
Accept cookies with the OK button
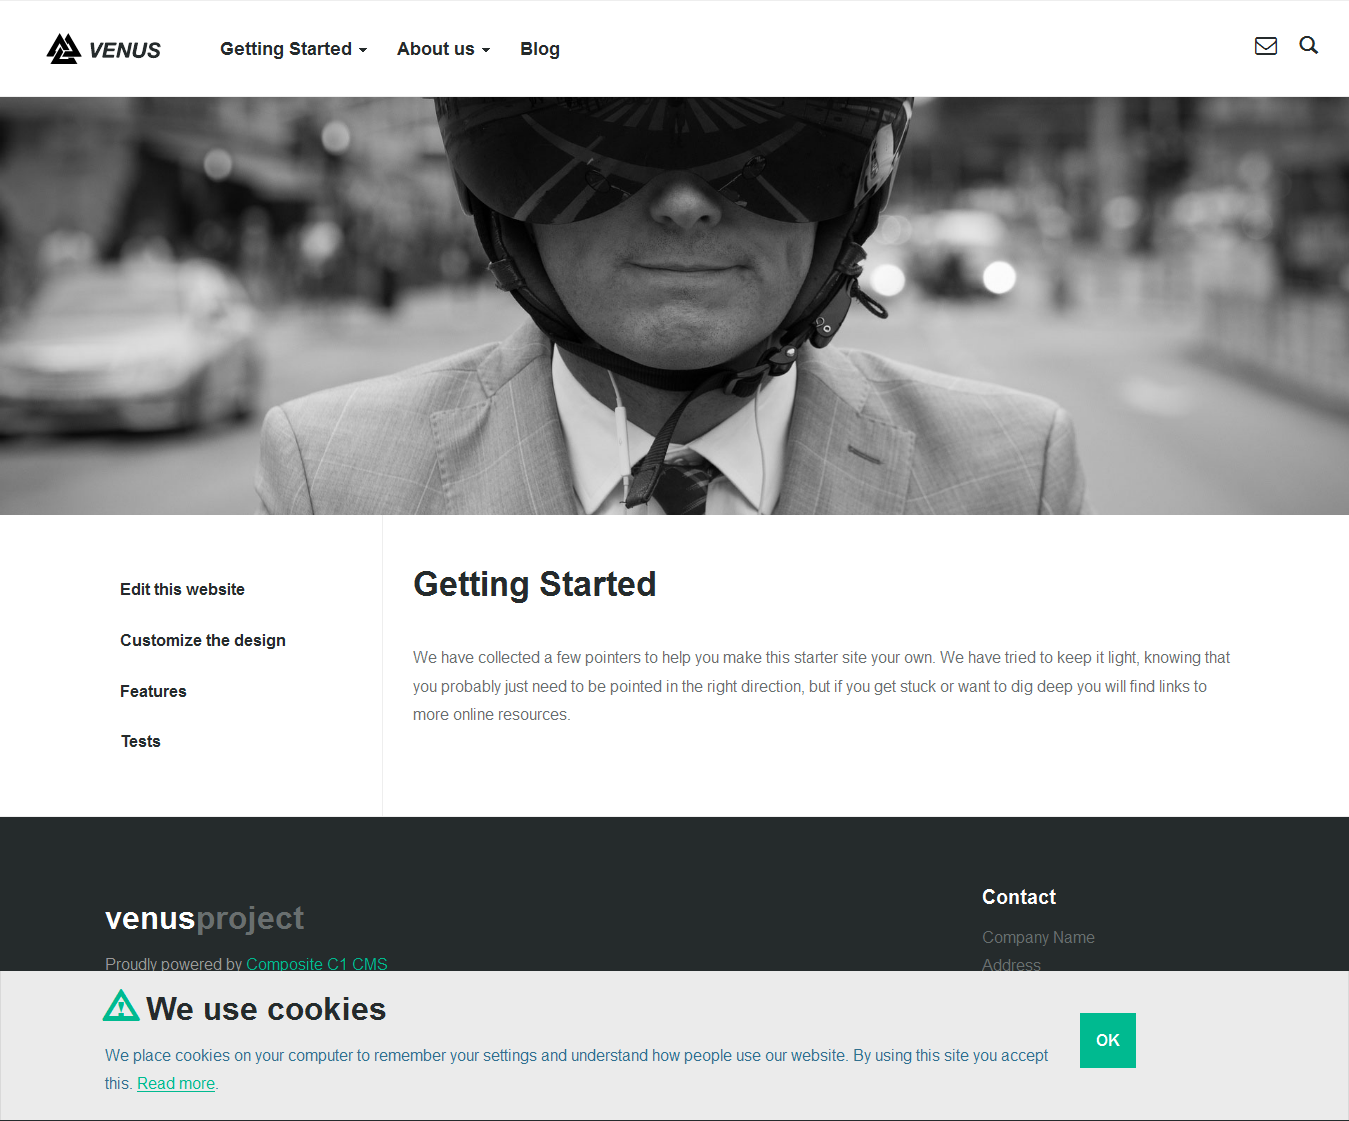(x=1108, y=1040)
